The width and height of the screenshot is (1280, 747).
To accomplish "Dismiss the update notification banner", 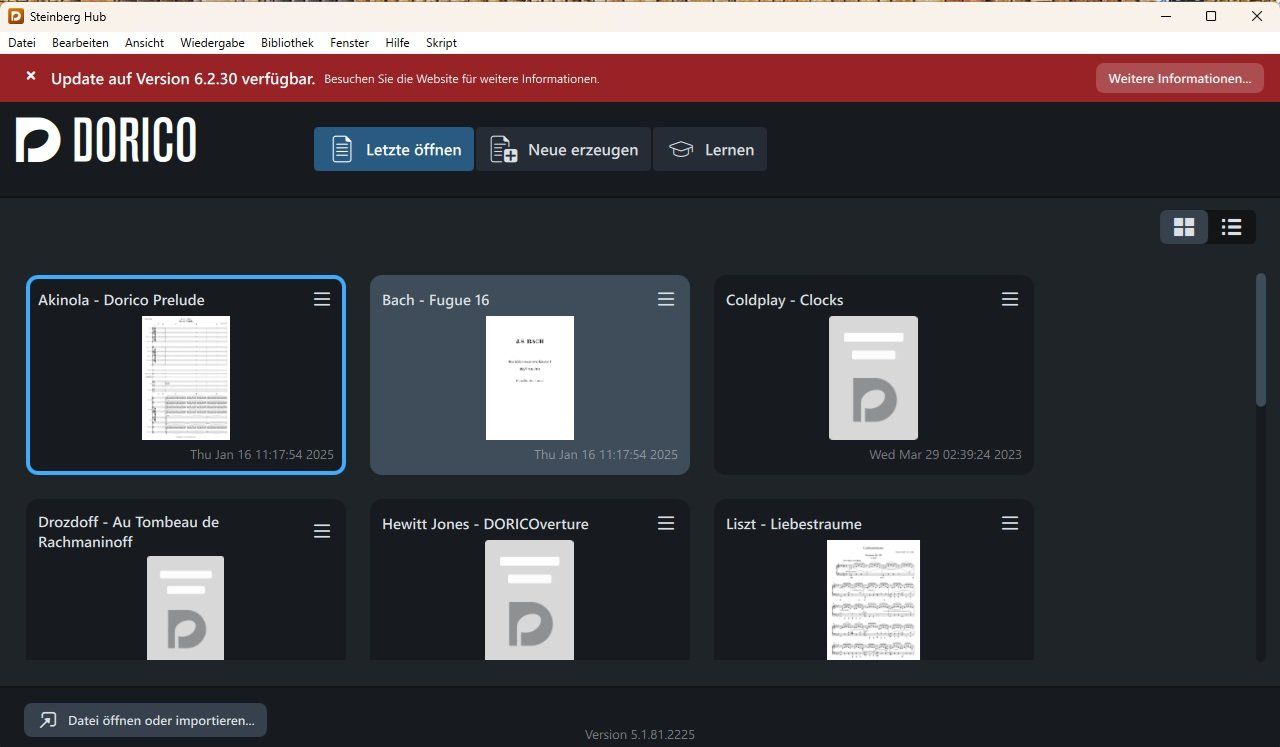I will 31,76.
